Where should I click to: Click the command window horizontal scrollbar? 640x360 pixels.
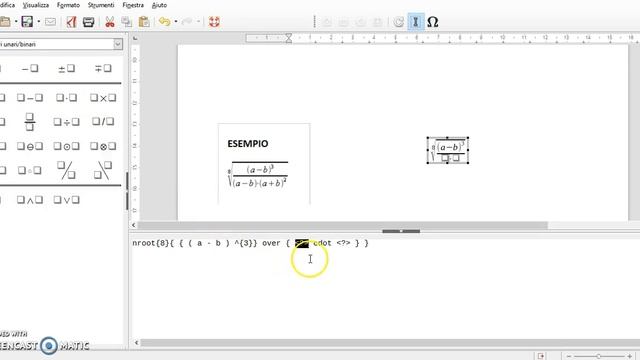(390, 343)
